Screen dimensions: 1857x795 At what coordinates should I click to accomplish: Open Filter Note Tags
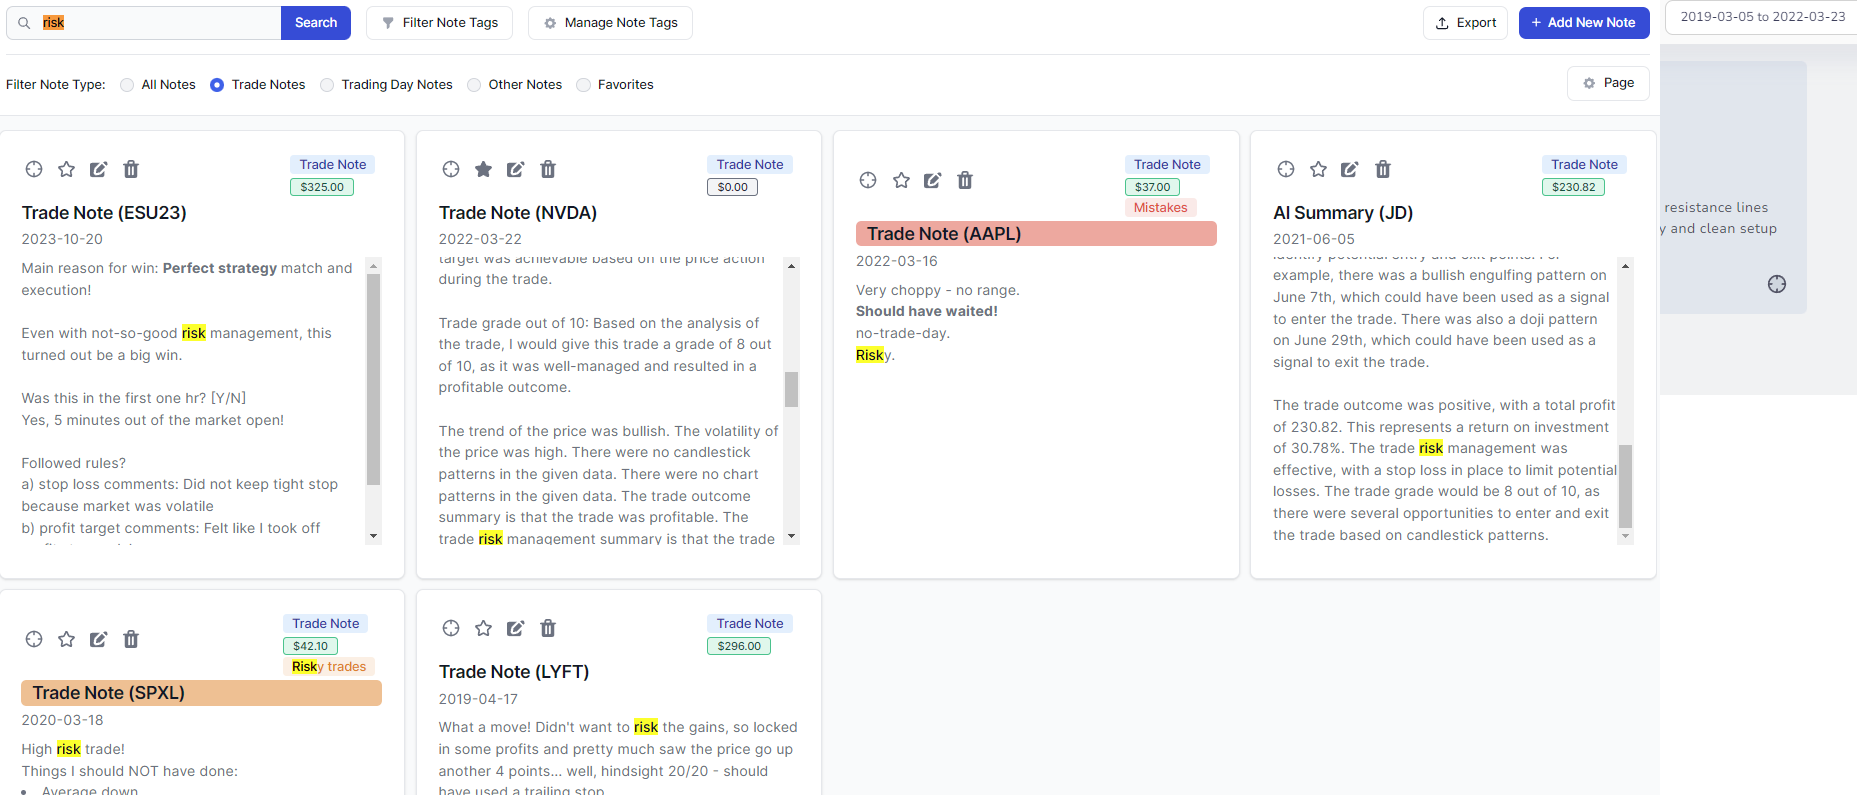440,23
